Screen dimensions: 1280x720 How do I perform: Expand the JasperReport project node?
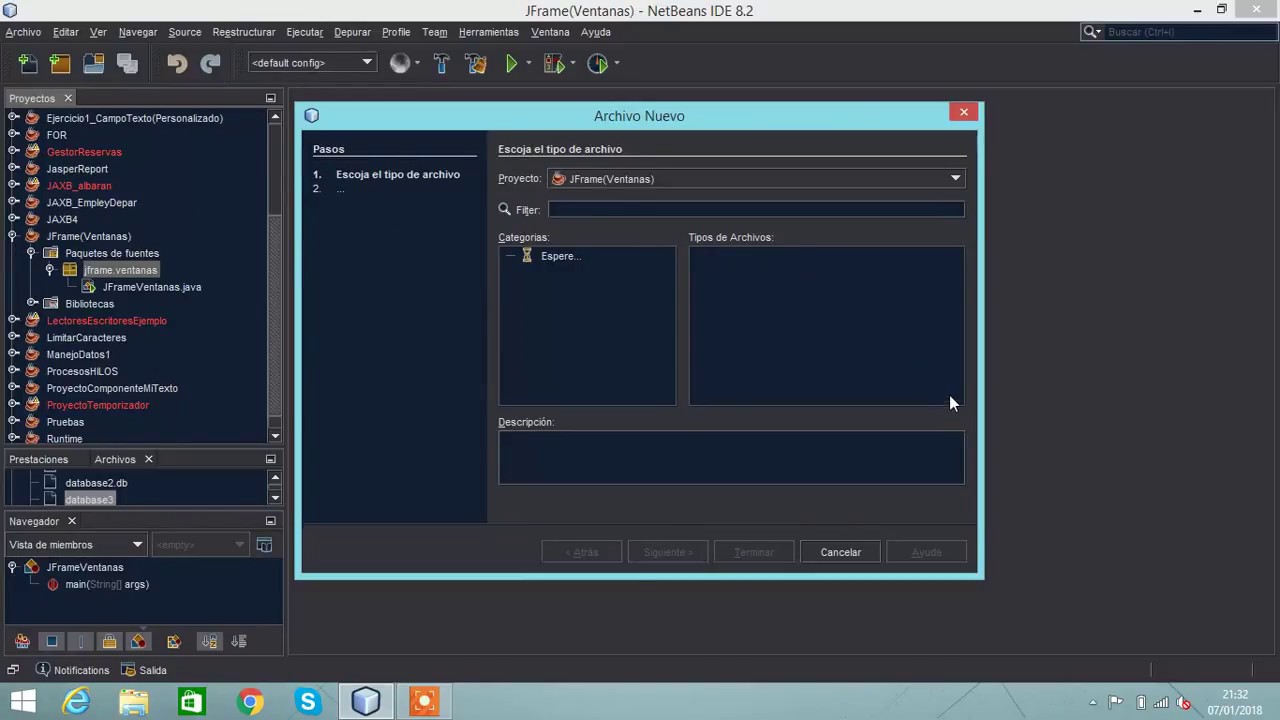(x=13, y=169)
